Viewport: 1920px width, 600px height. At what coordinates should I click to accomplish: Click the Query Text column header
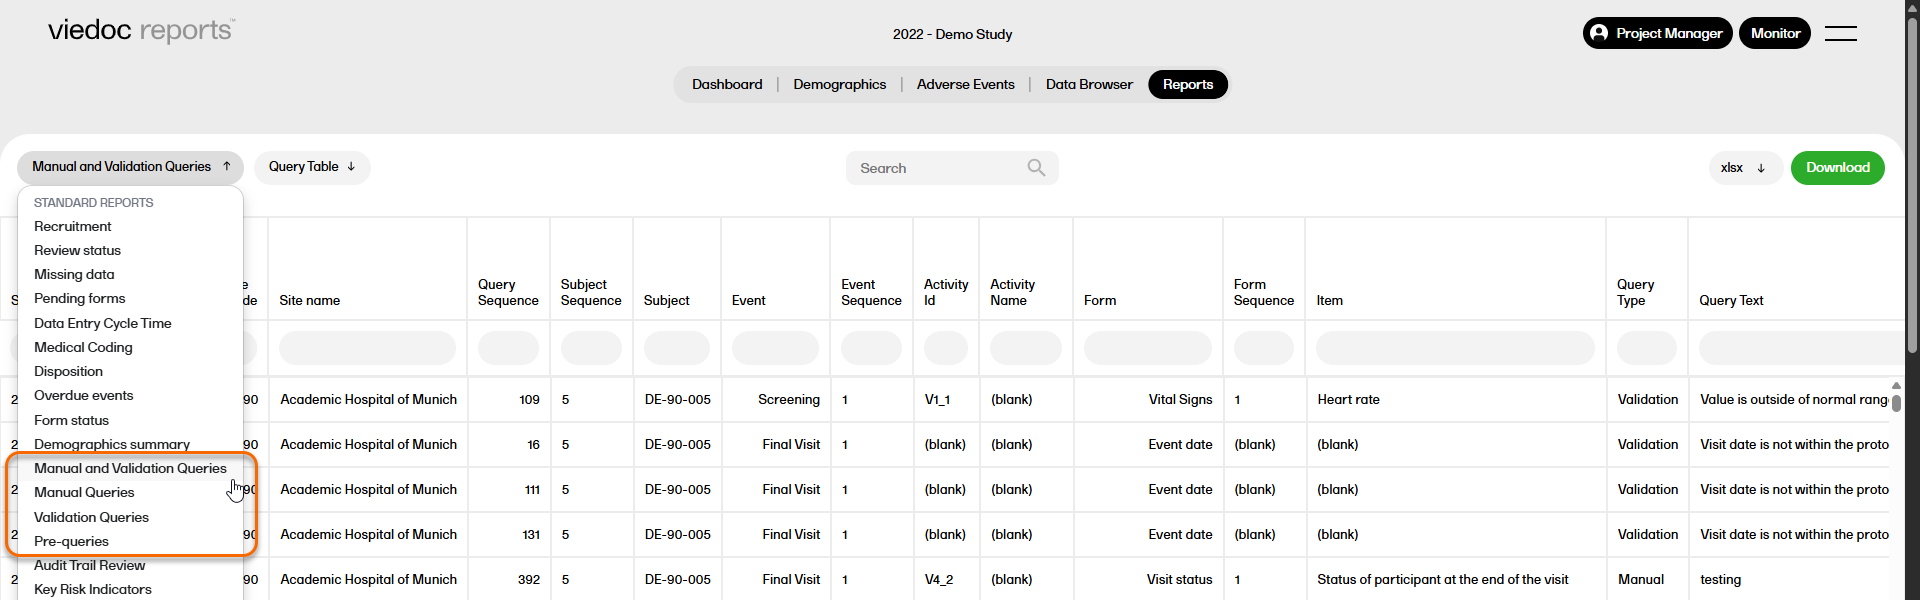(x=1731, y=301)
